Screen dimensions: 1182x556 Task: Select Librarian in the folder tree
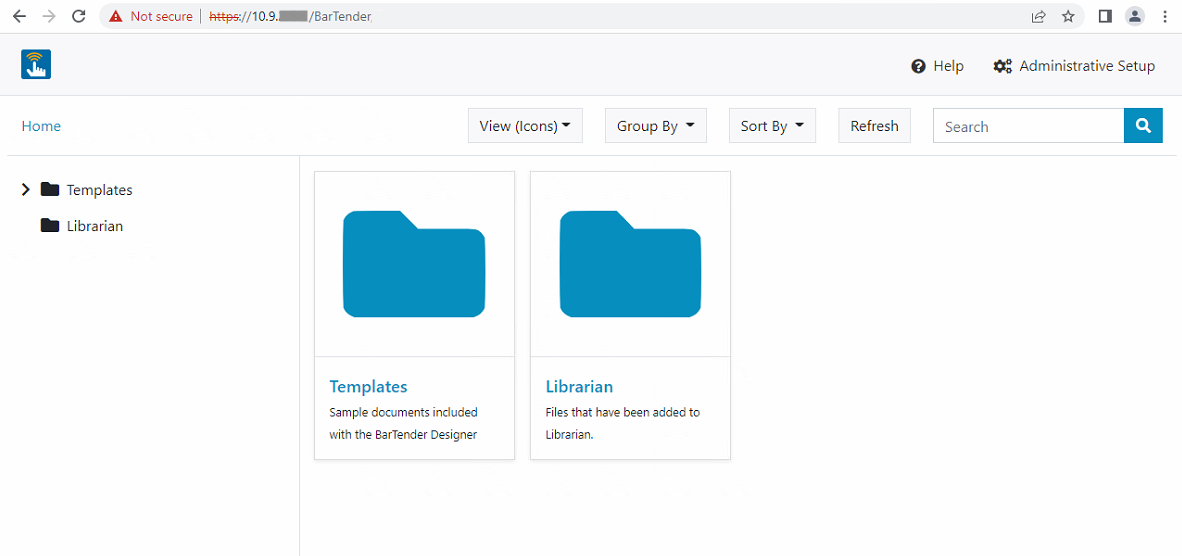tap(94, 226)
